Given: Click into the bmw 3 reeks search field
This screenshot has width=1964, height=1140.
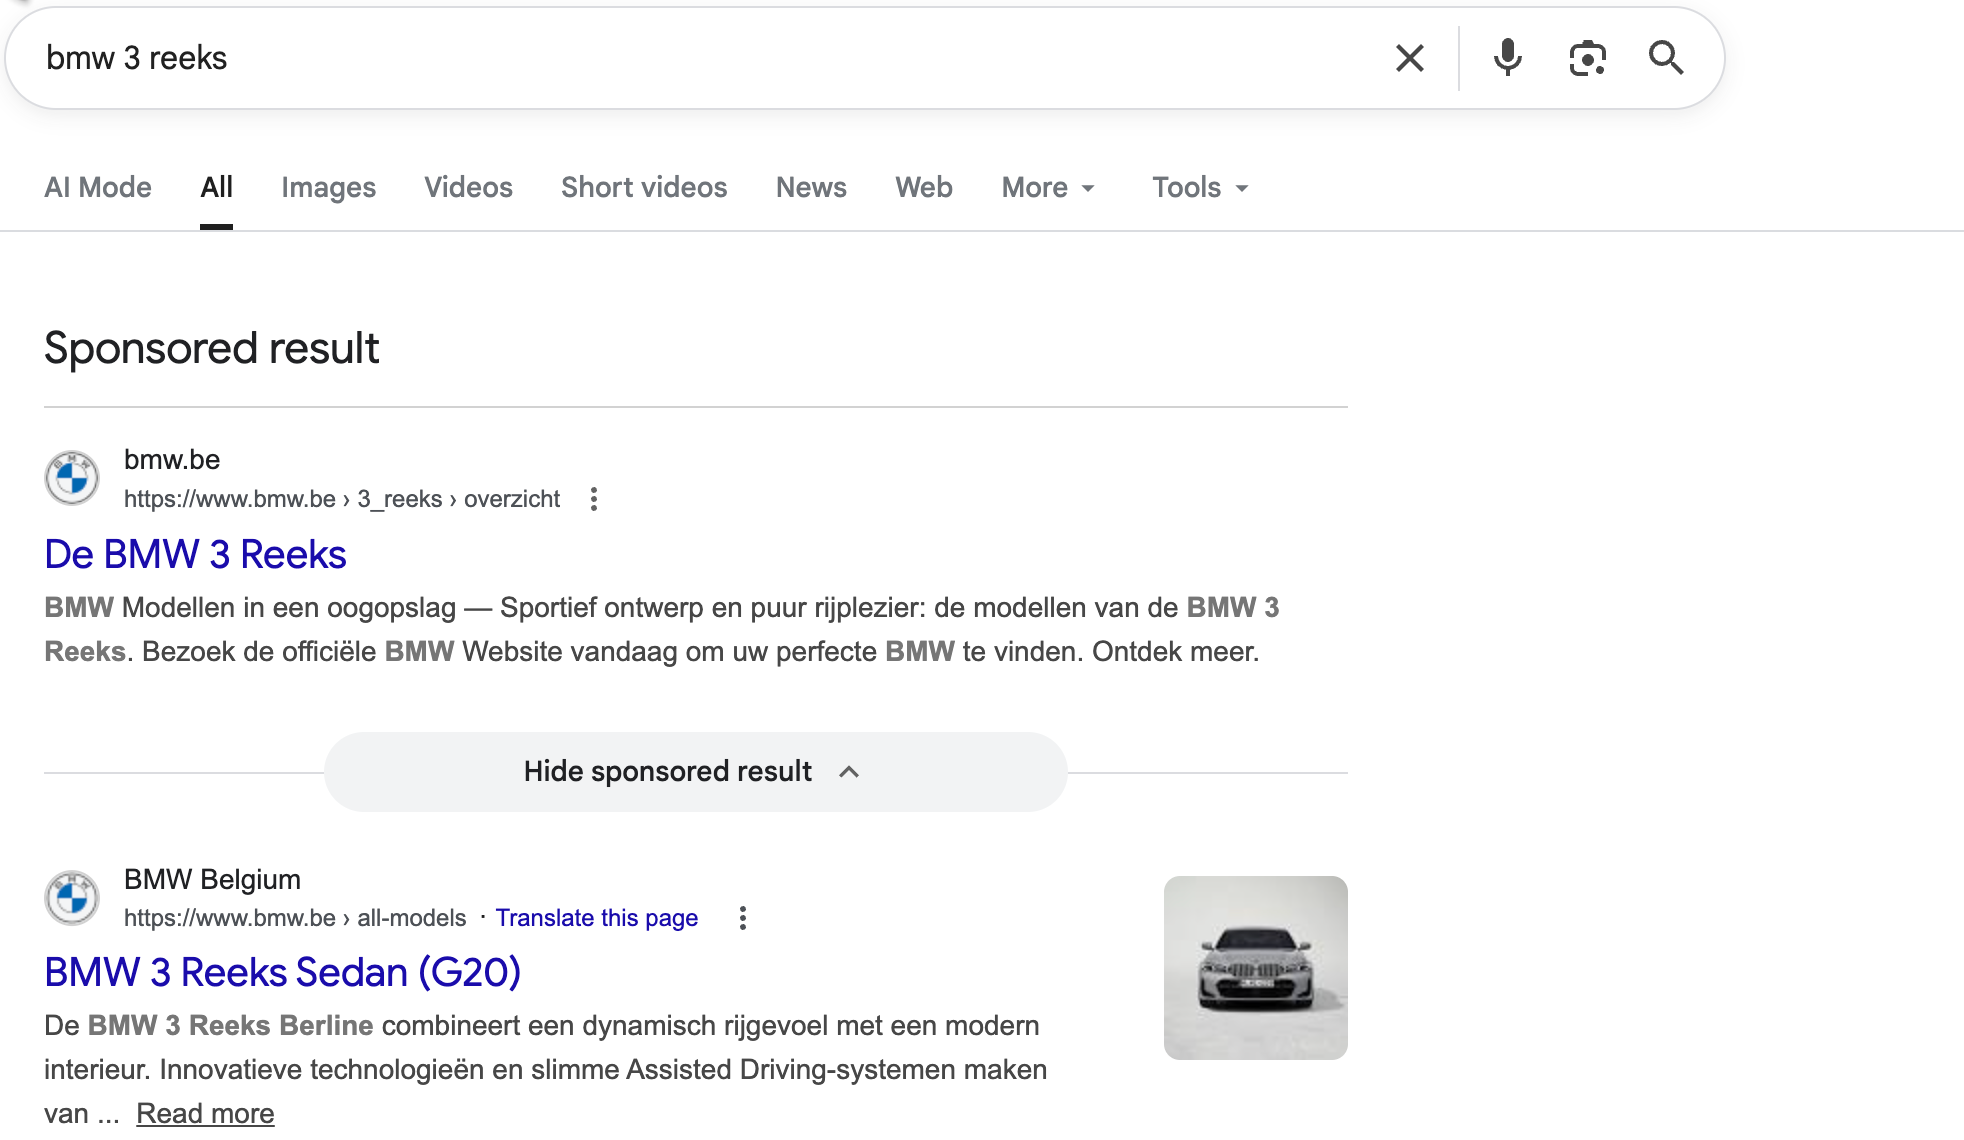Looking at the screenshot, I should (700, 58).
